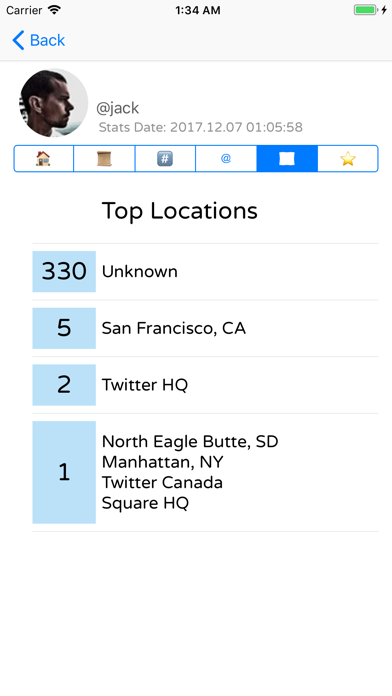Tap the Twitter HQ location row
Screen dimensions: 392x696
coord(205,384)
